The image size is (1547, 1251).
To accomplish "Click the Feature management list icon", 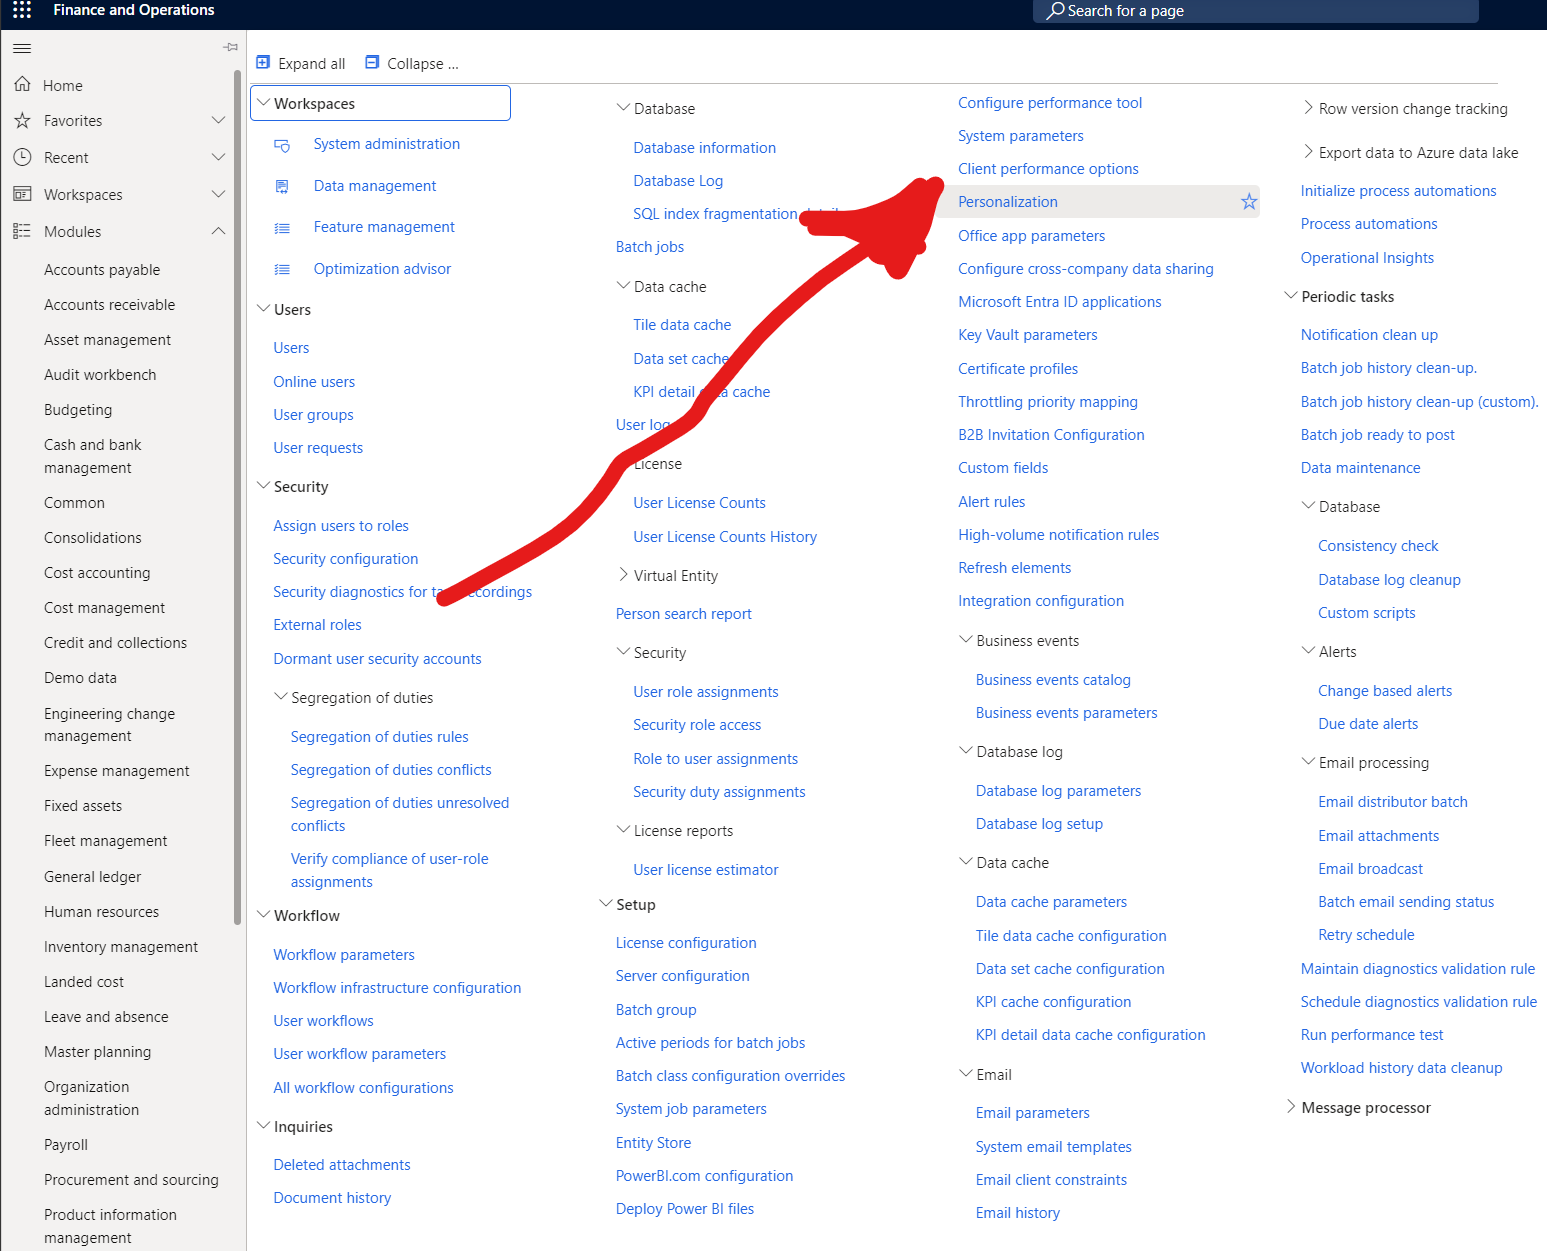I will coord(282,227).
